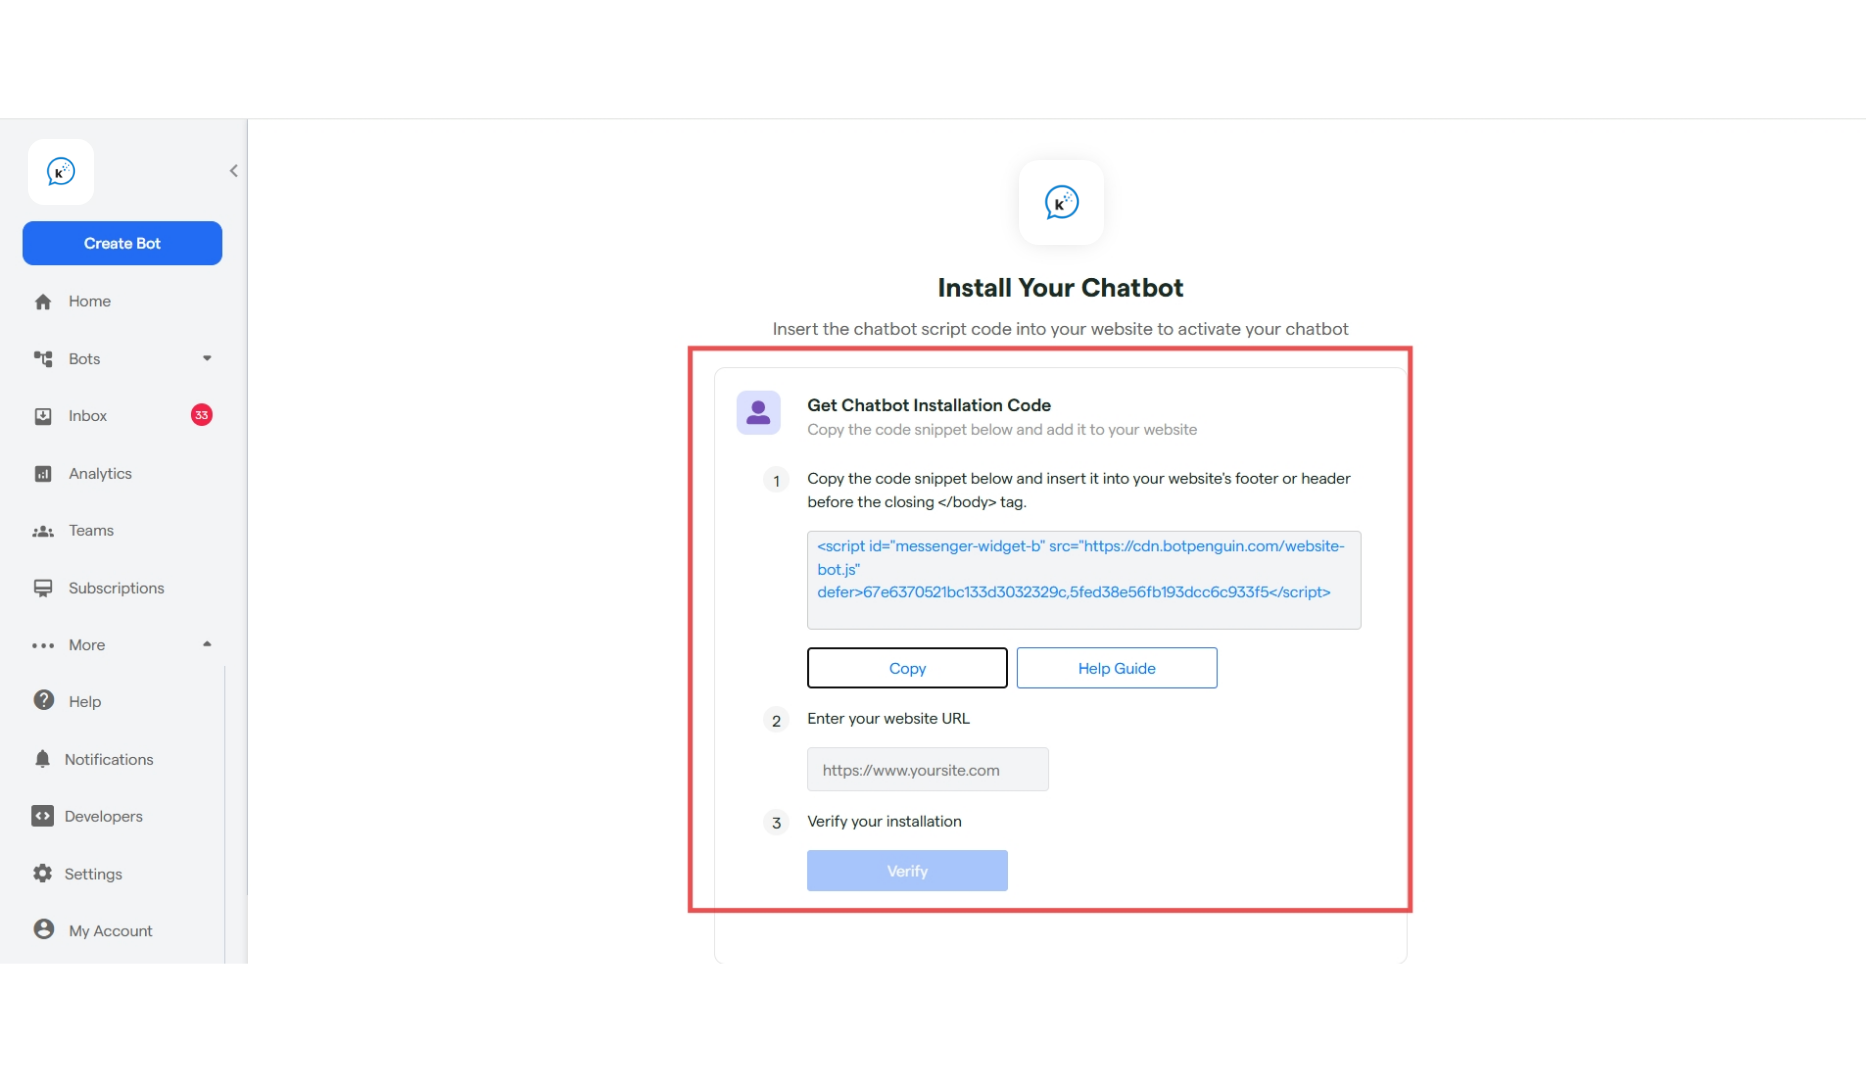The image size is (1866, 1080).
Task: Open the Developers sidebar entry
Action: coord(104,816)
